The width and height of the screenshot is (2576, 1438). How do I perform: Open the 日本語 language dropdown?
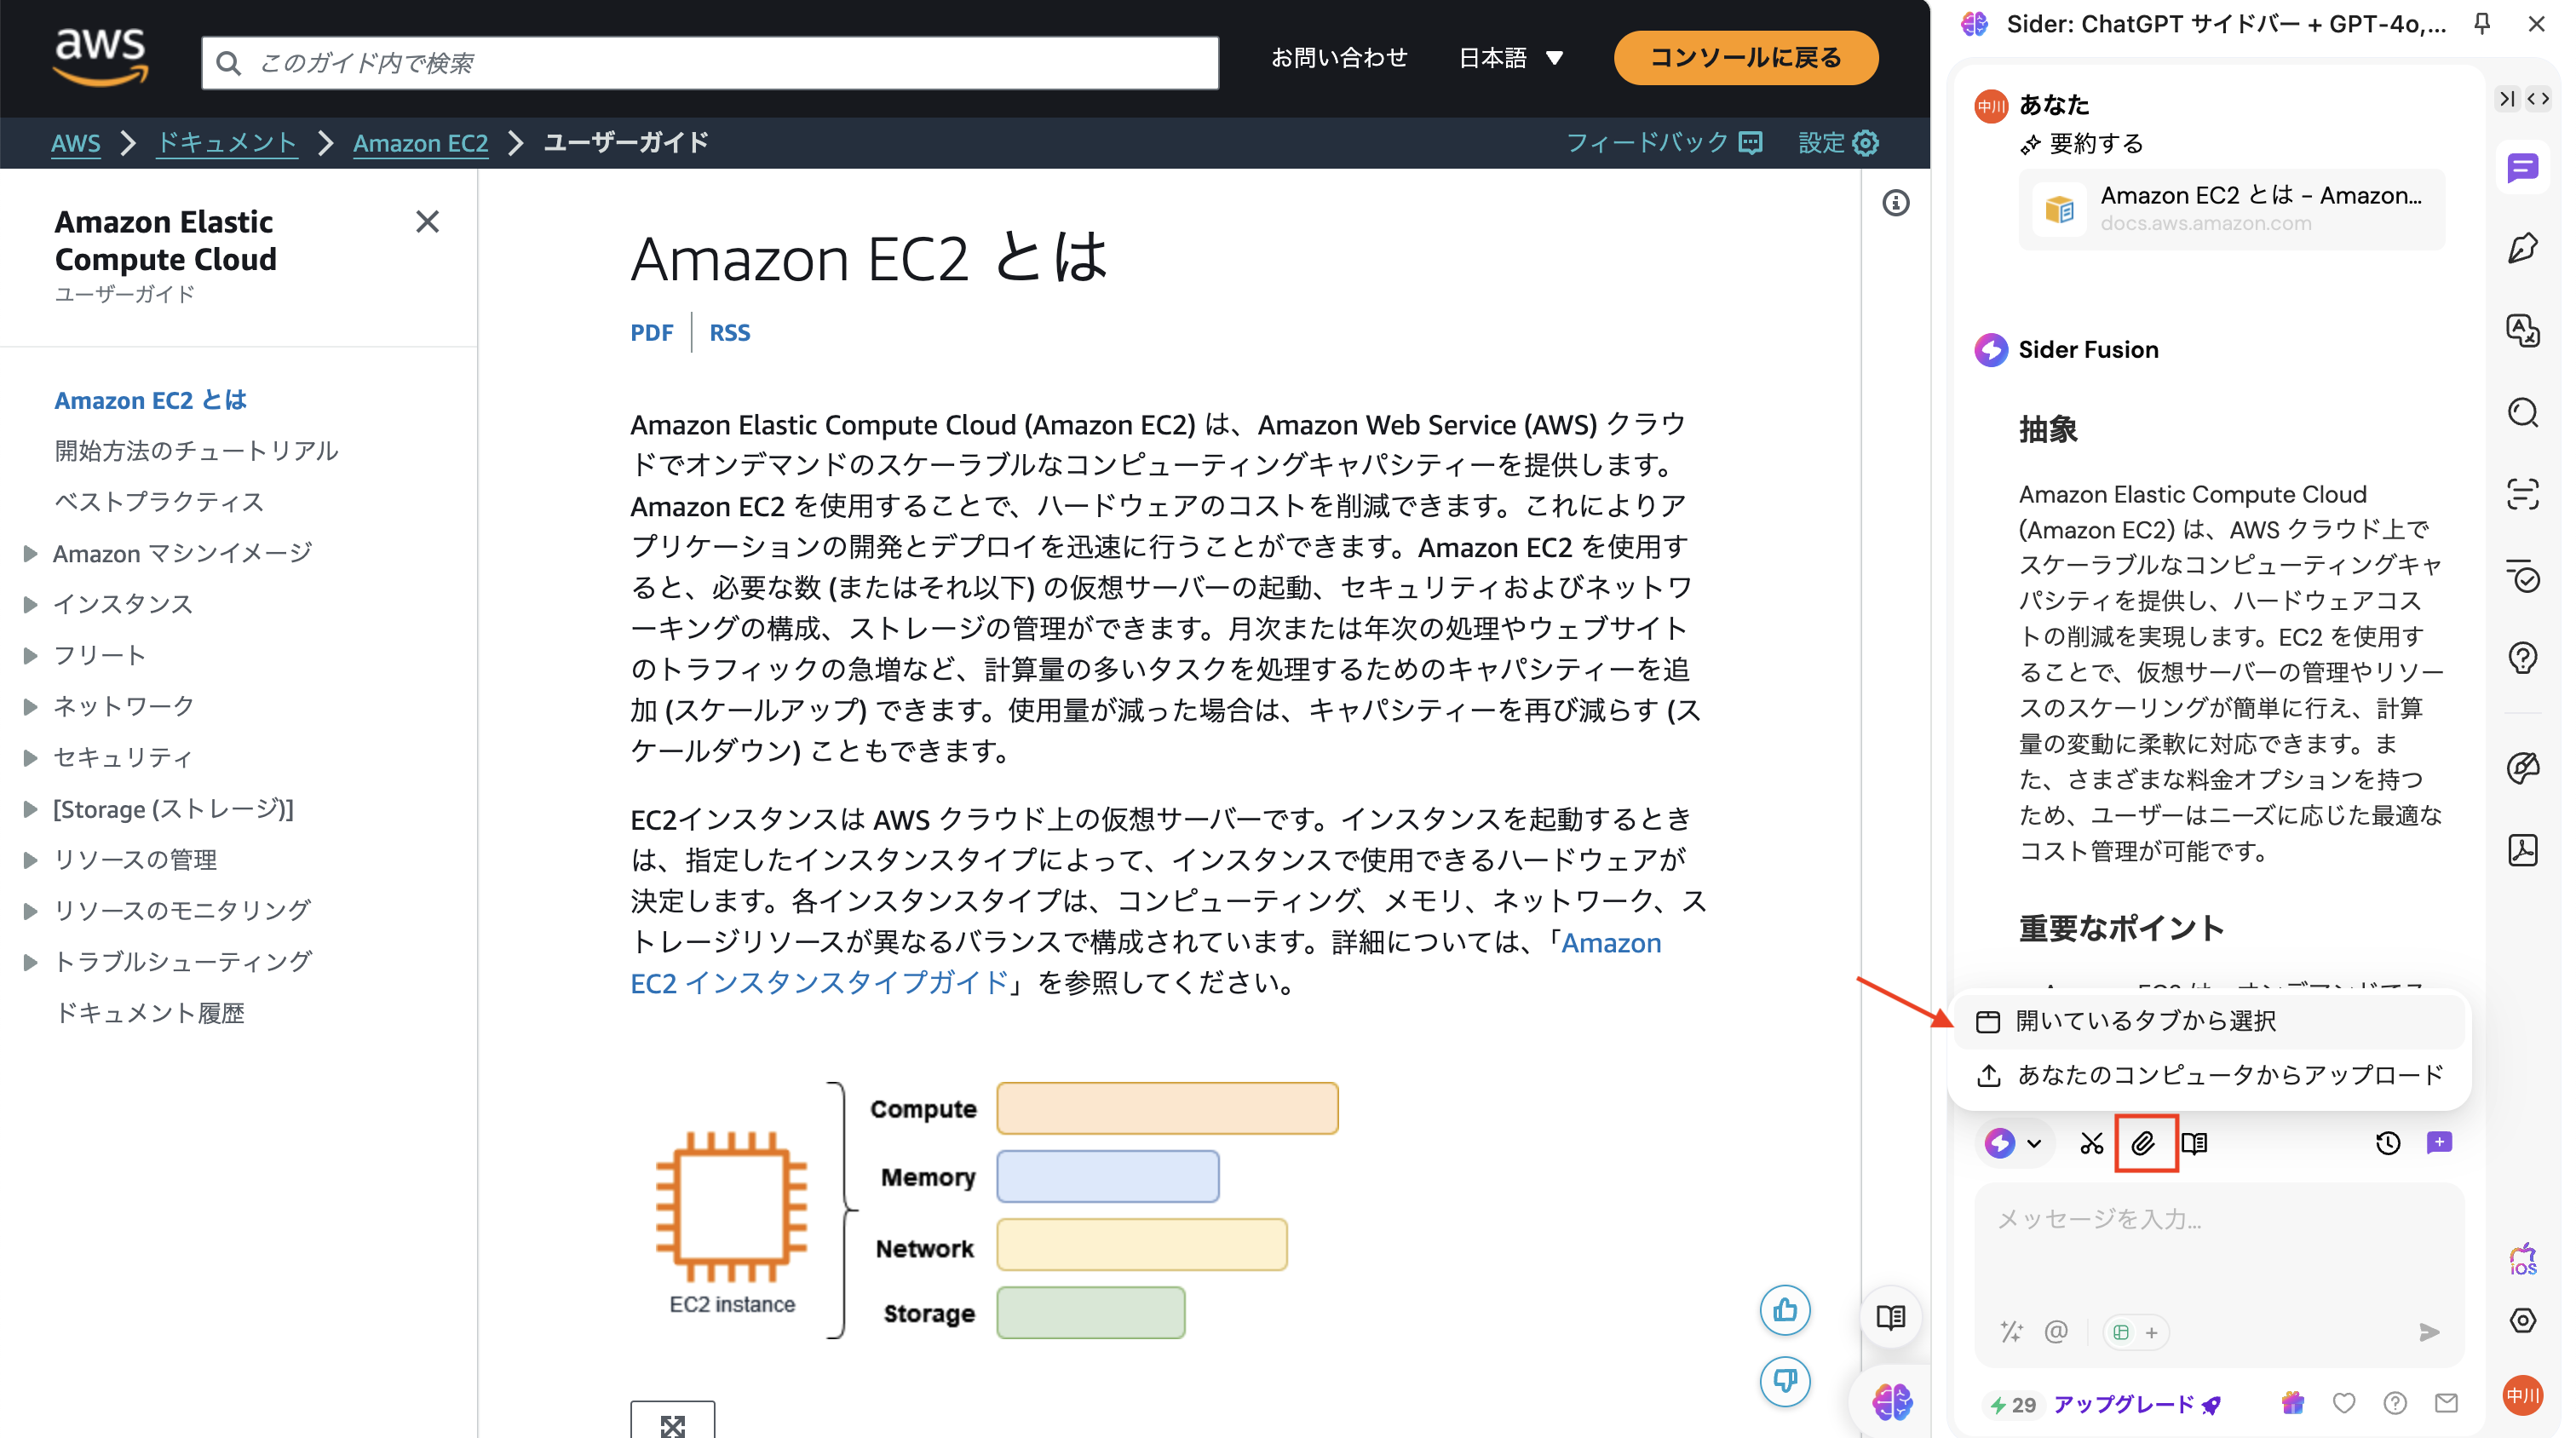coord(1510,58)
